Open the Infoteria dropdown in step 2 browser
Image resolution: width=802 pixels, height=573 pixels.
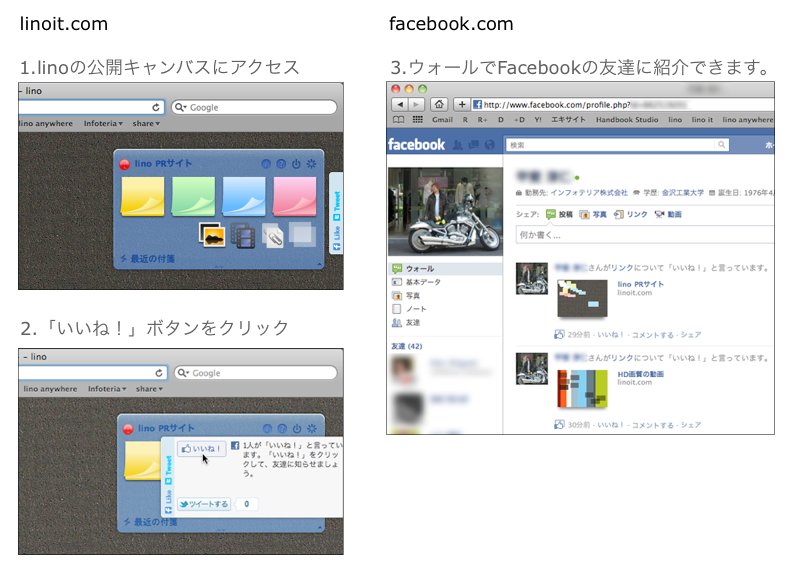point(107,389)
